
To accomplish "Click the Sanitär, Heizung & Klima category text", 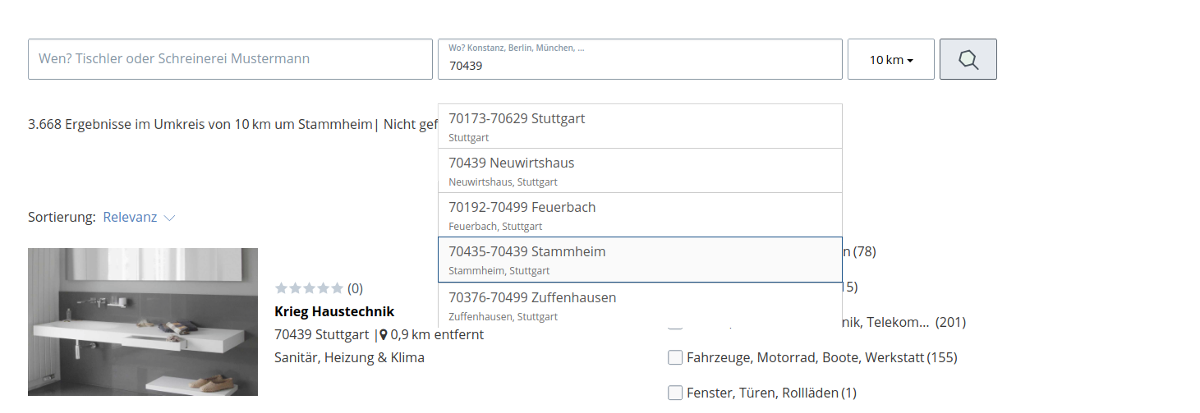I will point(349,357).
